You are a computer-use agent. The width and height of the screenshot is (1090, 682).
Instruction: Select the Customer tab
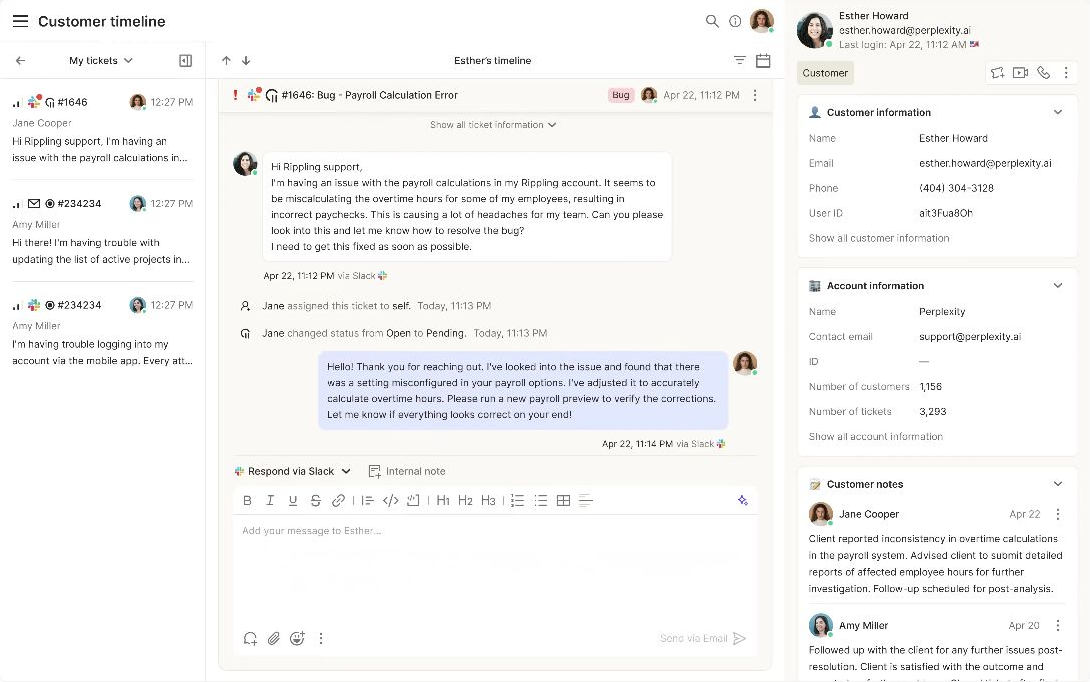[825, 73]
